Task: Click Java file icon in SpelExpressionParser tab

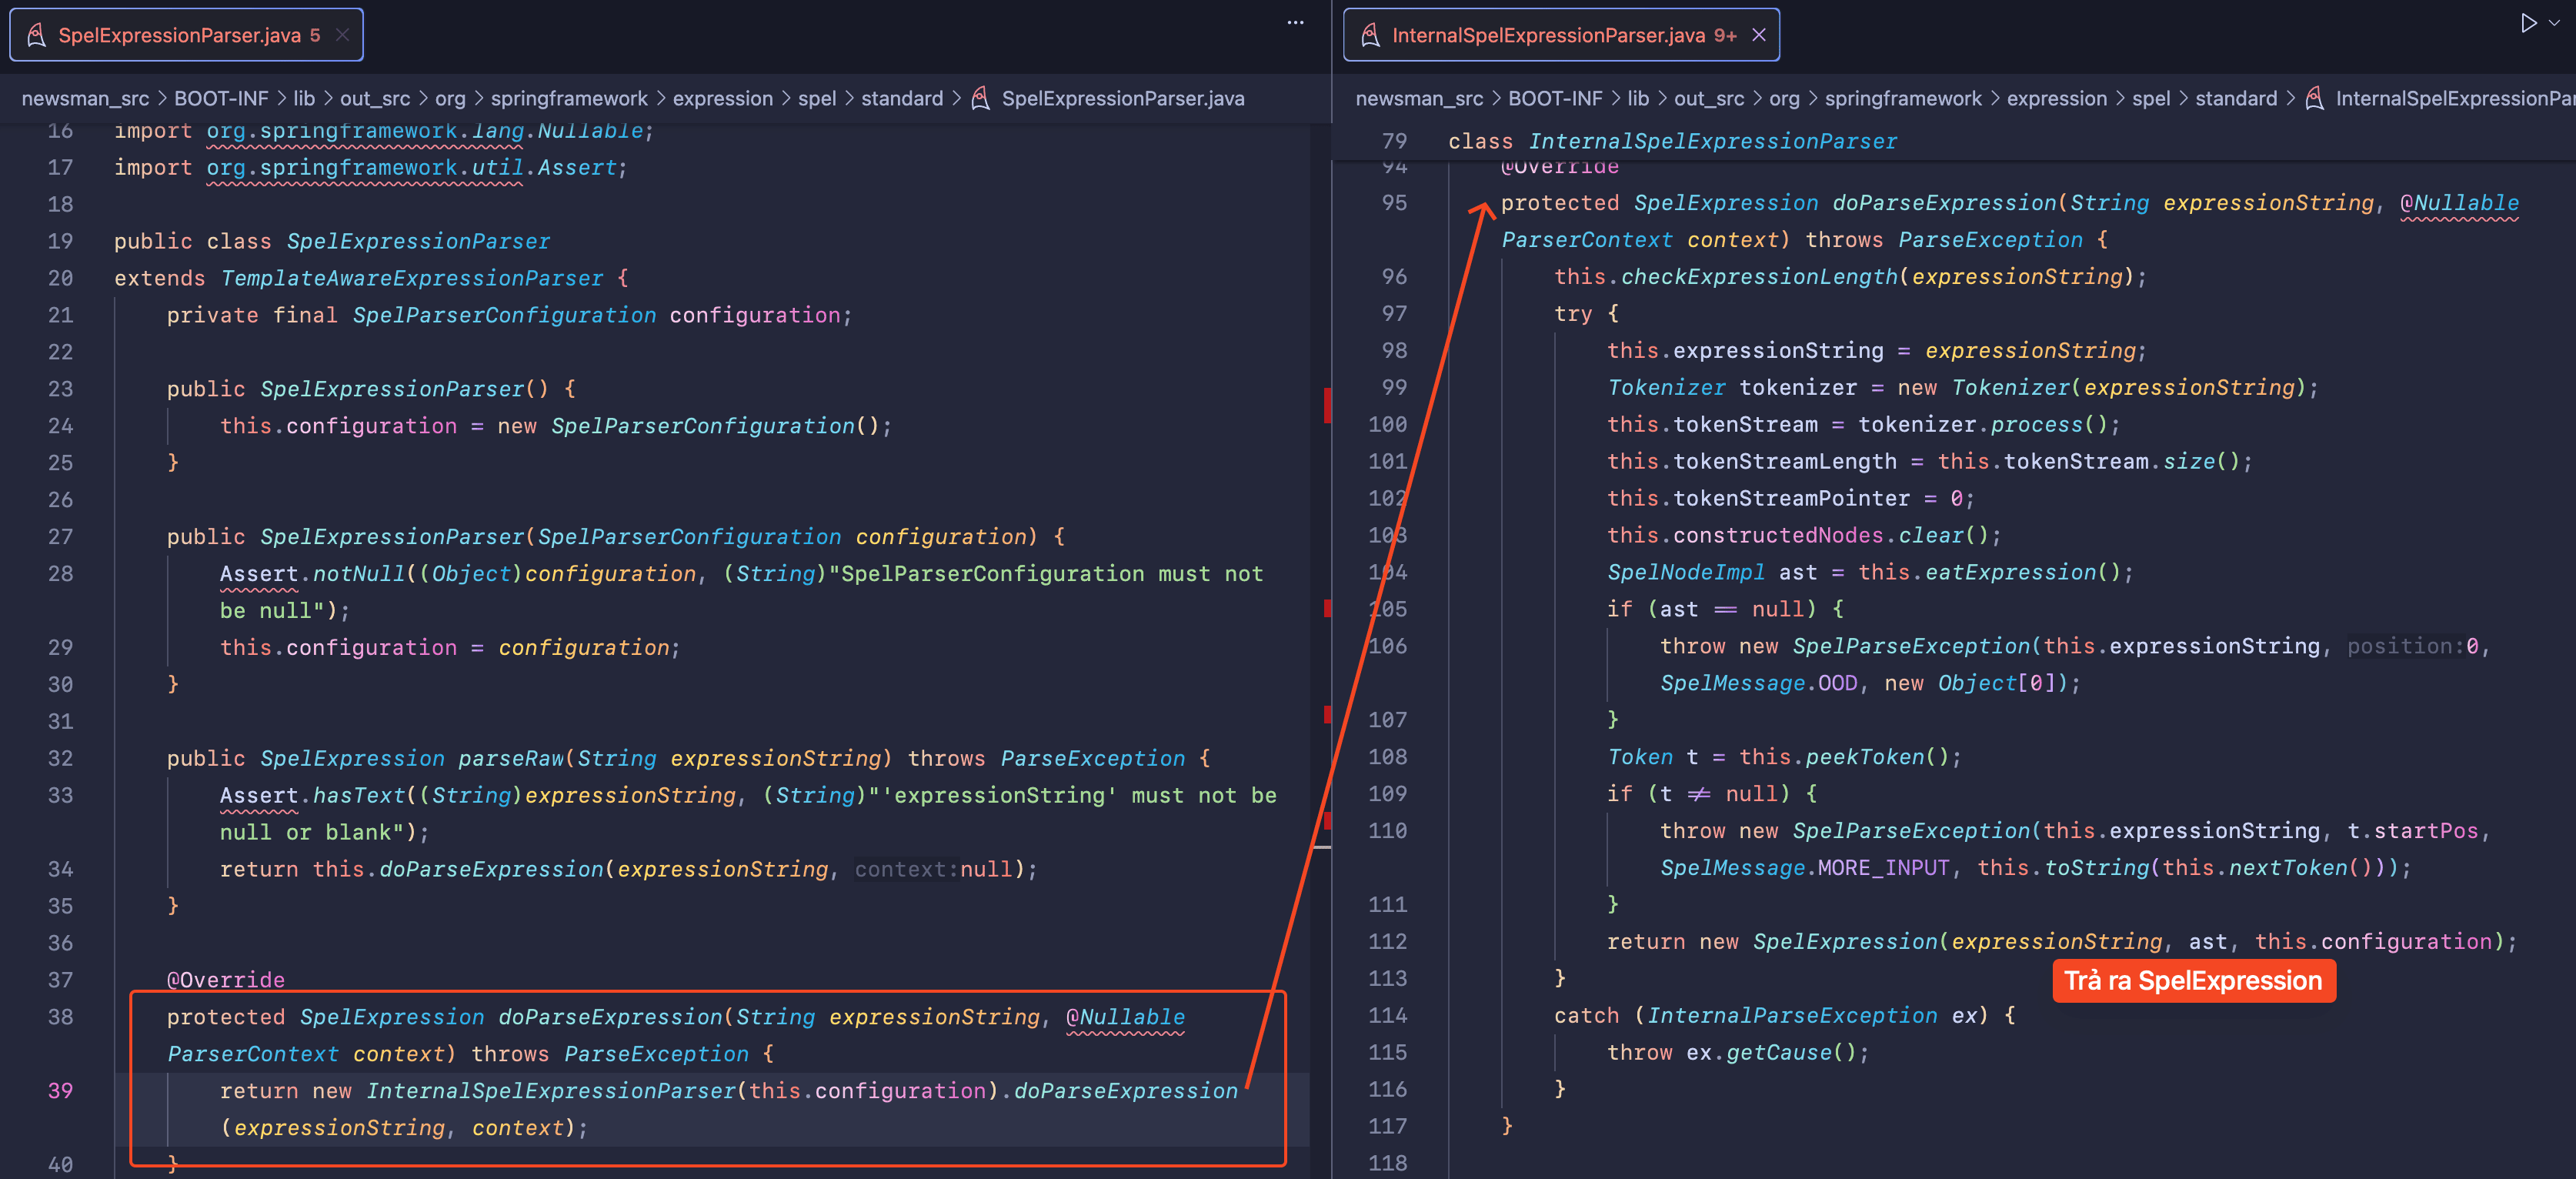Action: 36,35
